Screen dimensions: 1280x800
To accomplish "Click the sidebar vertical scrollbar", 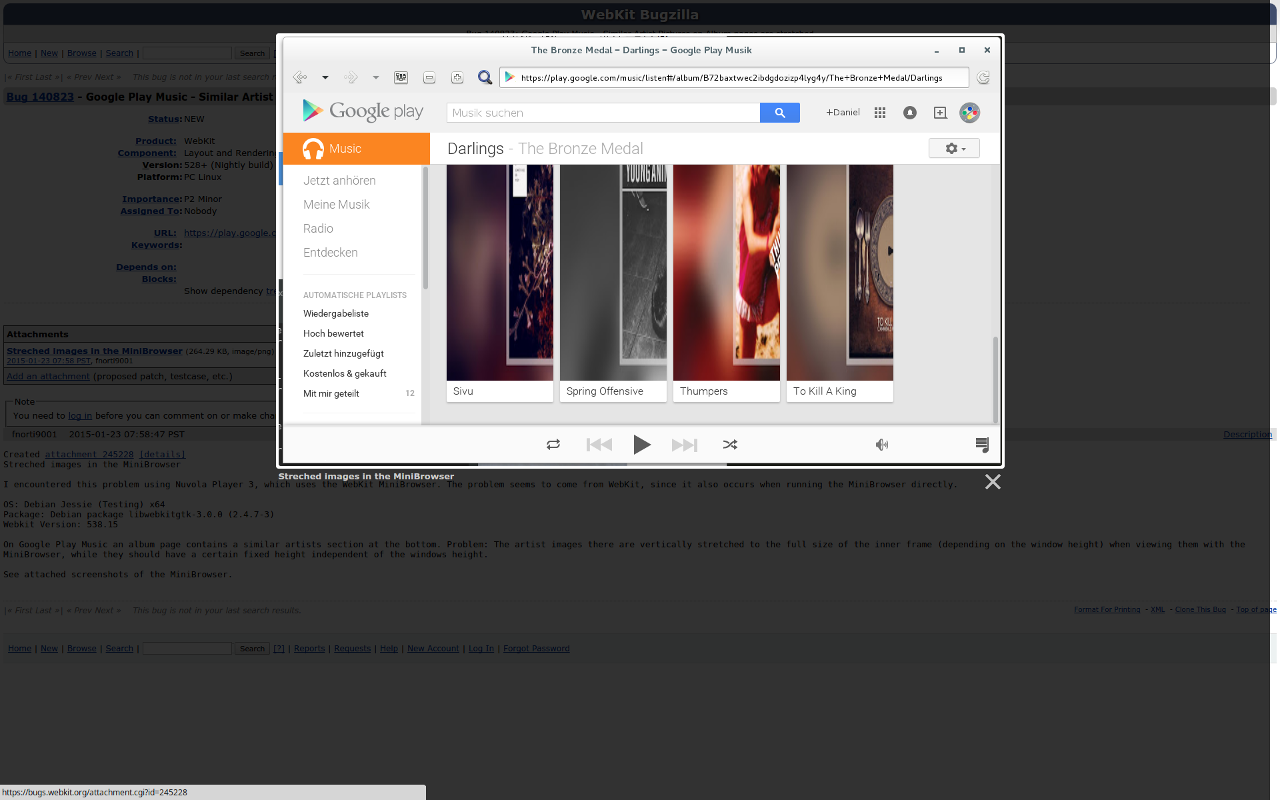I will tap(425, 228).
